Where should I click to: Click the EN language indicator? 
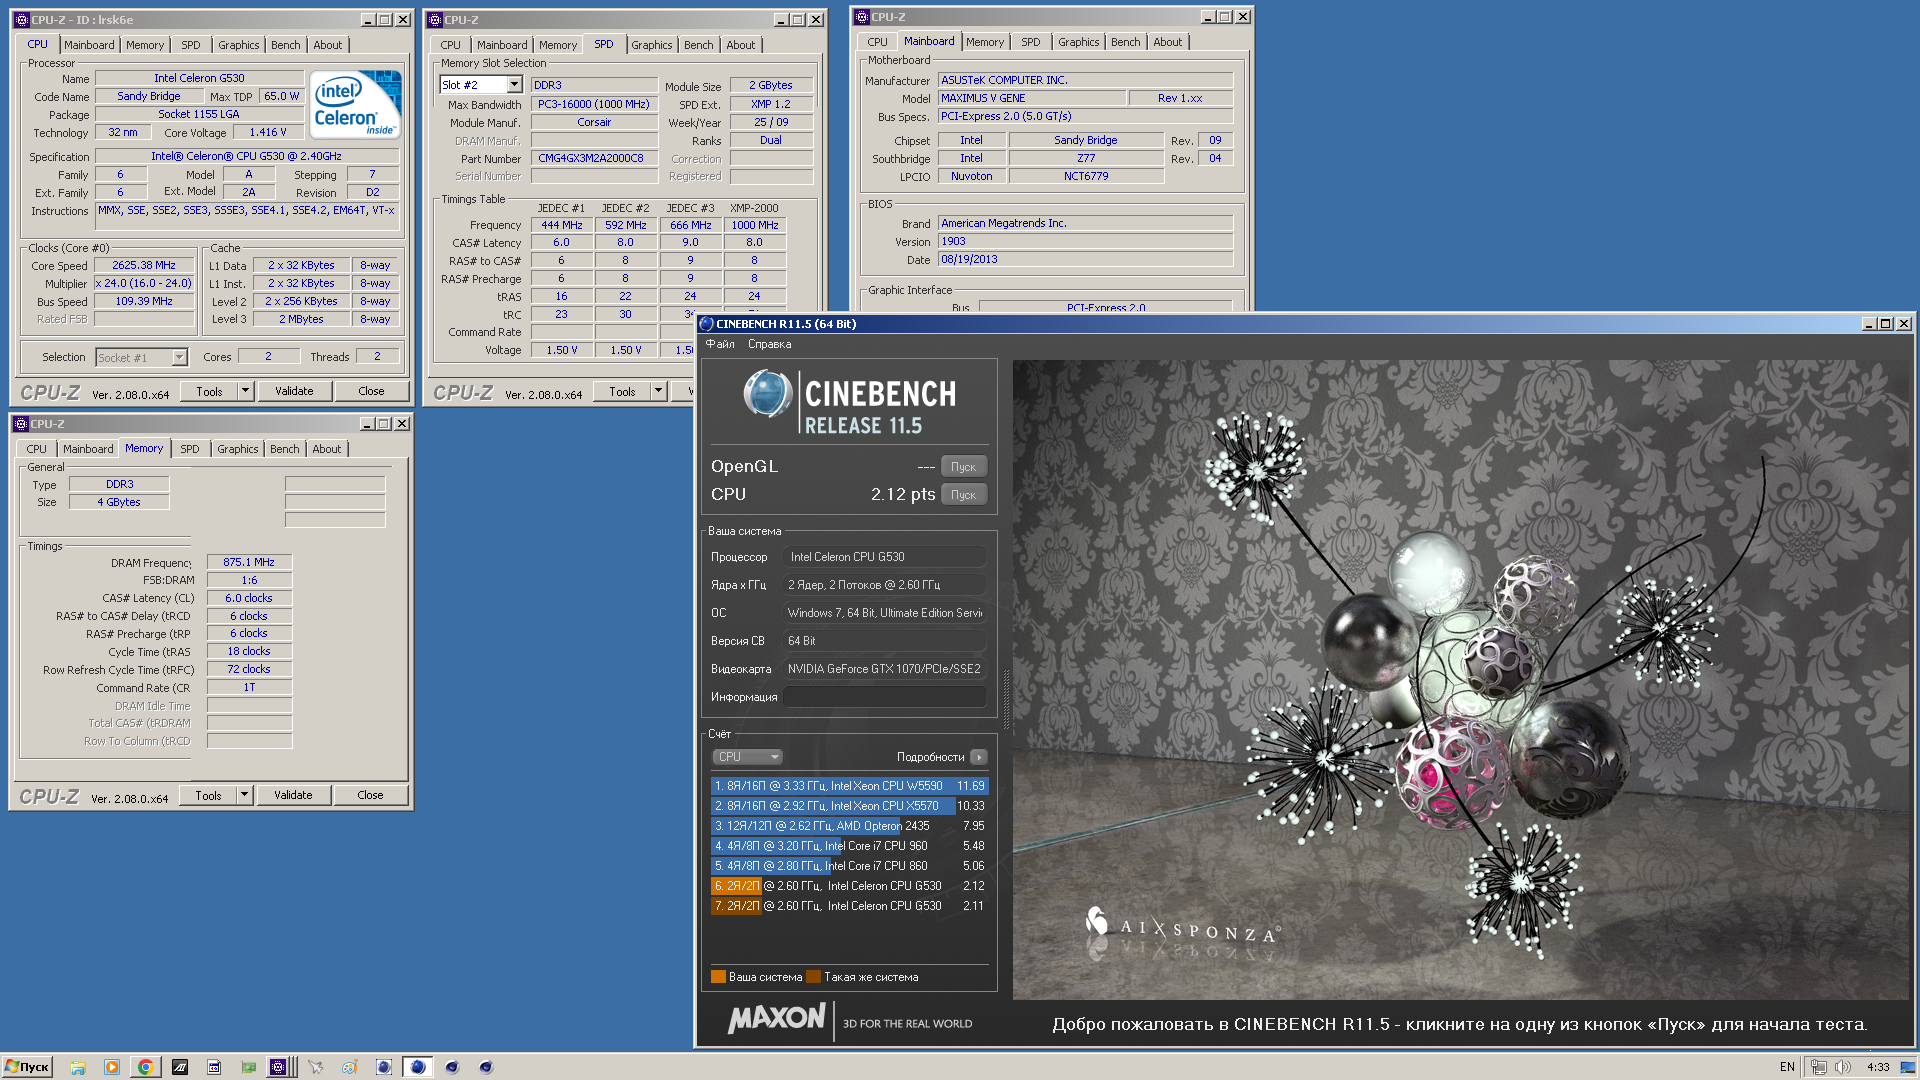tap(1787, 1067)
